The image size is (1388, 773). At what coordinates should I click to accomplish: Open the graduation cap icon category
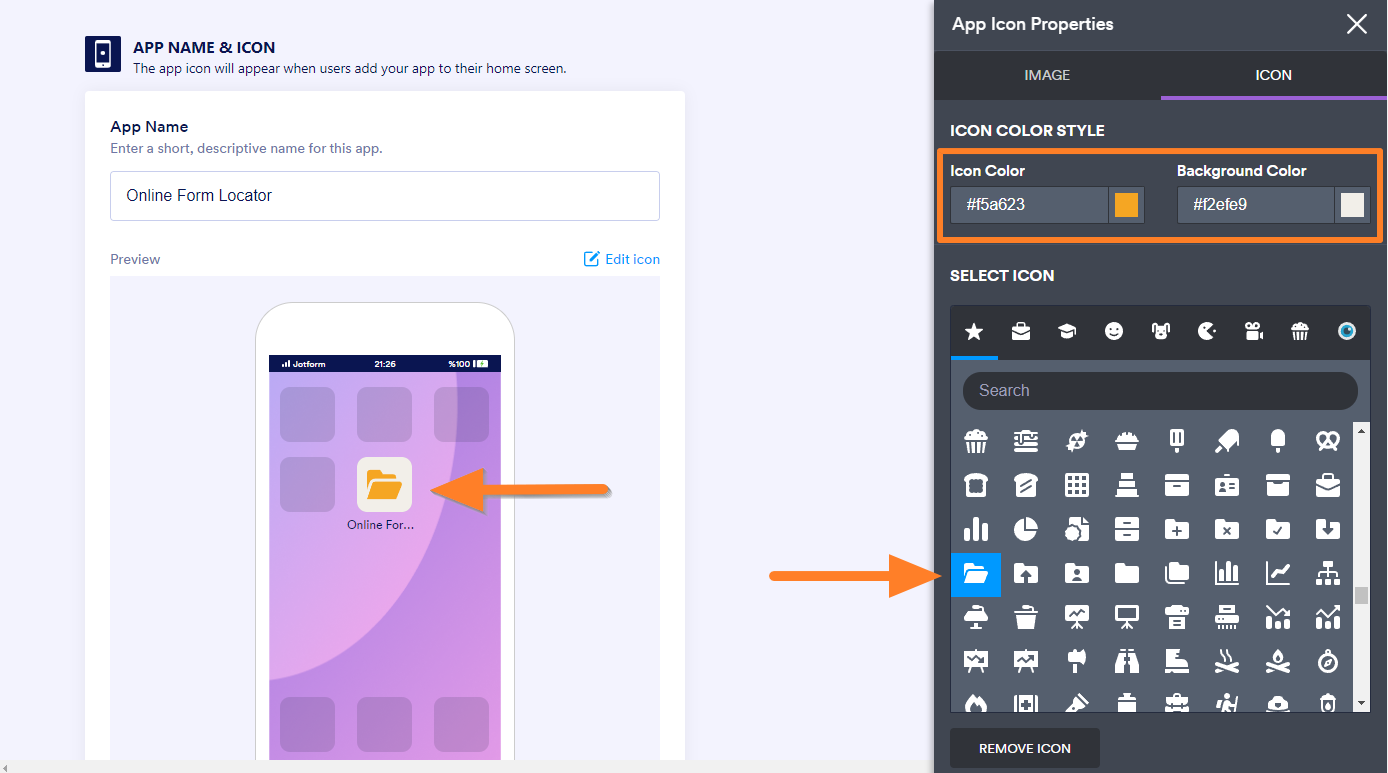click(1067, 332)
